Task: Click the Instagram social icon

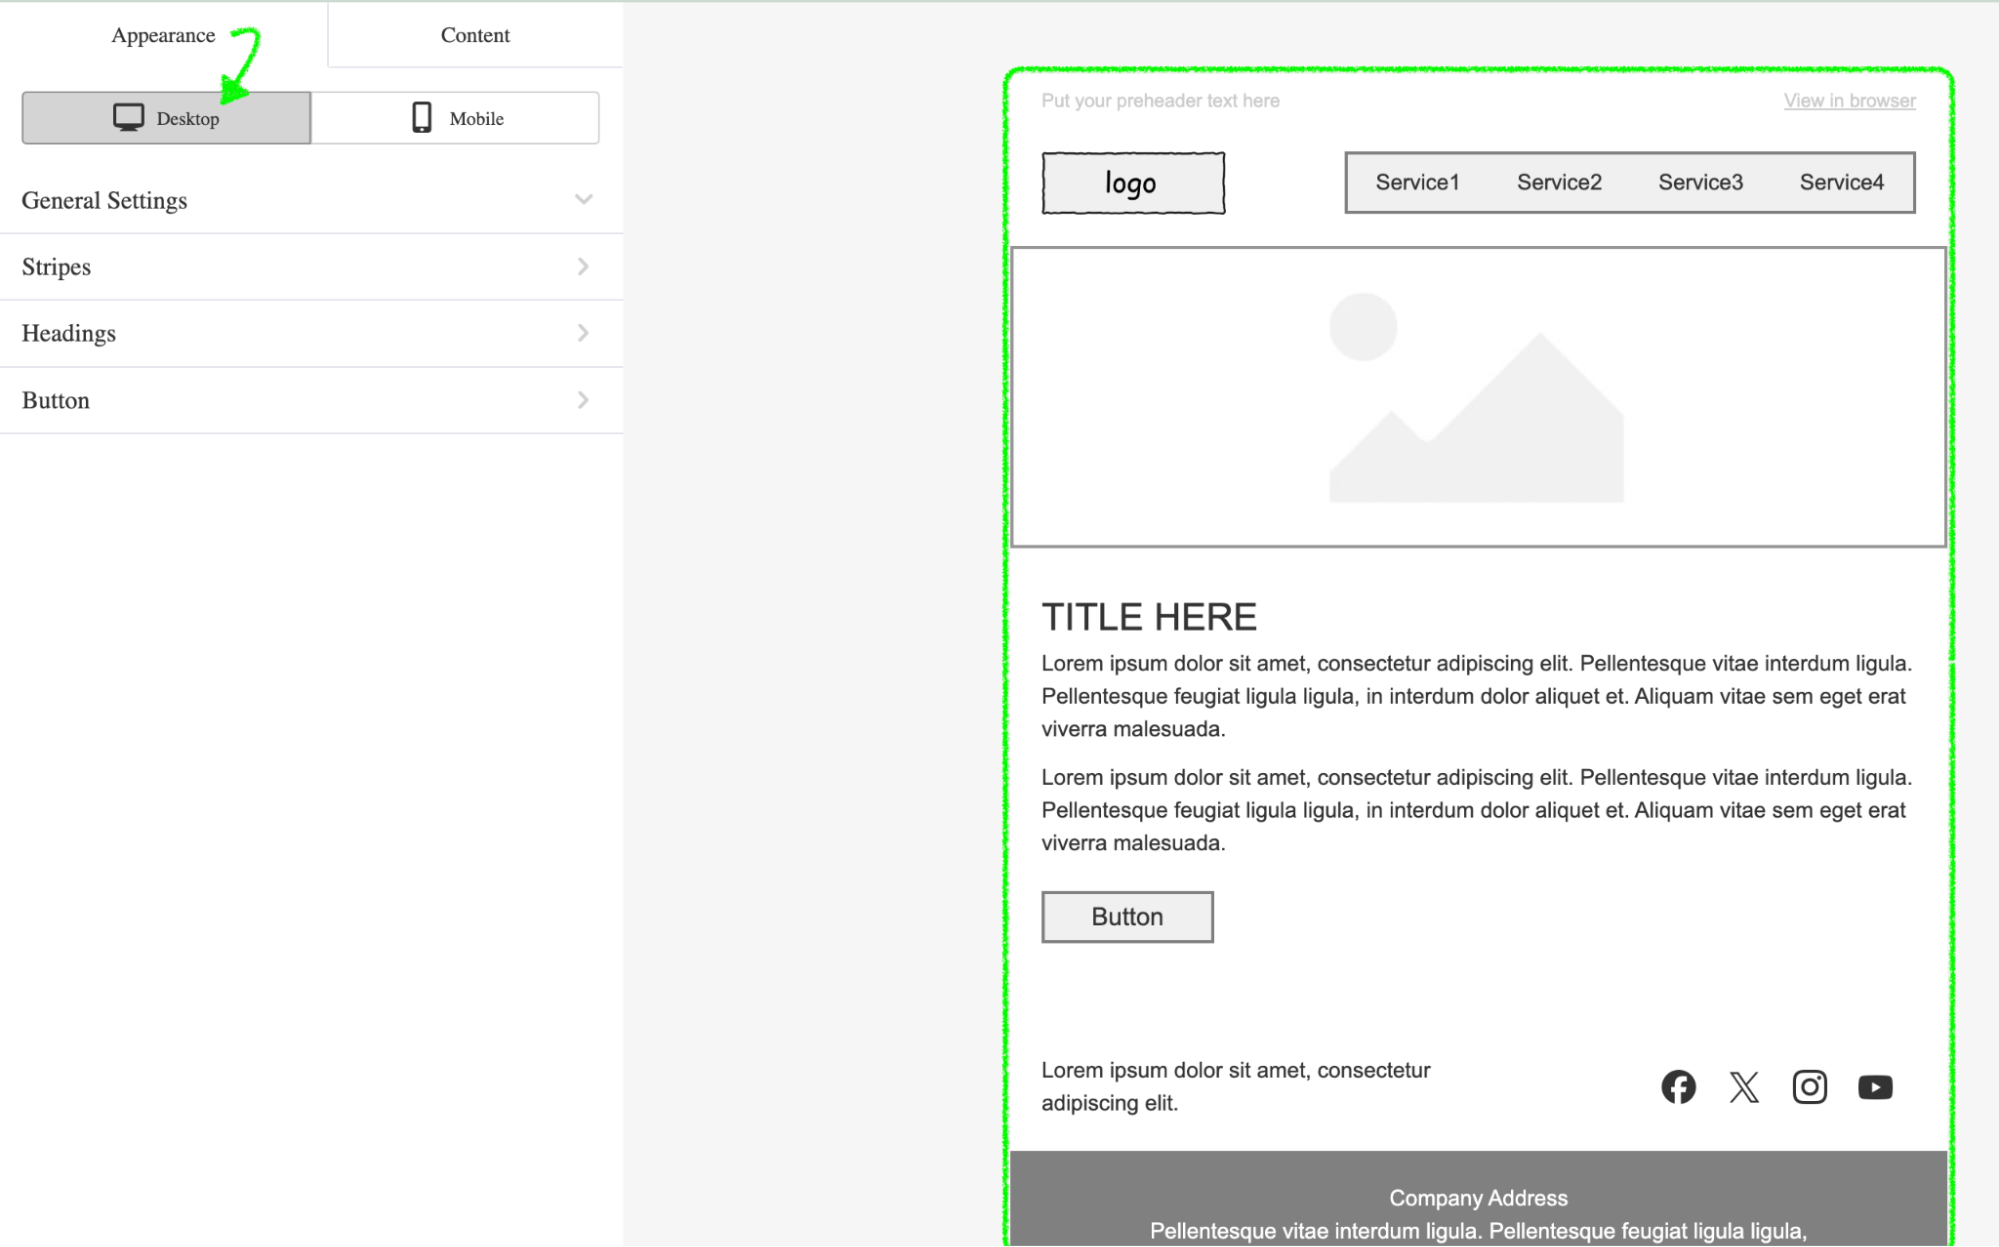Action: [x=1809, y=1087]
